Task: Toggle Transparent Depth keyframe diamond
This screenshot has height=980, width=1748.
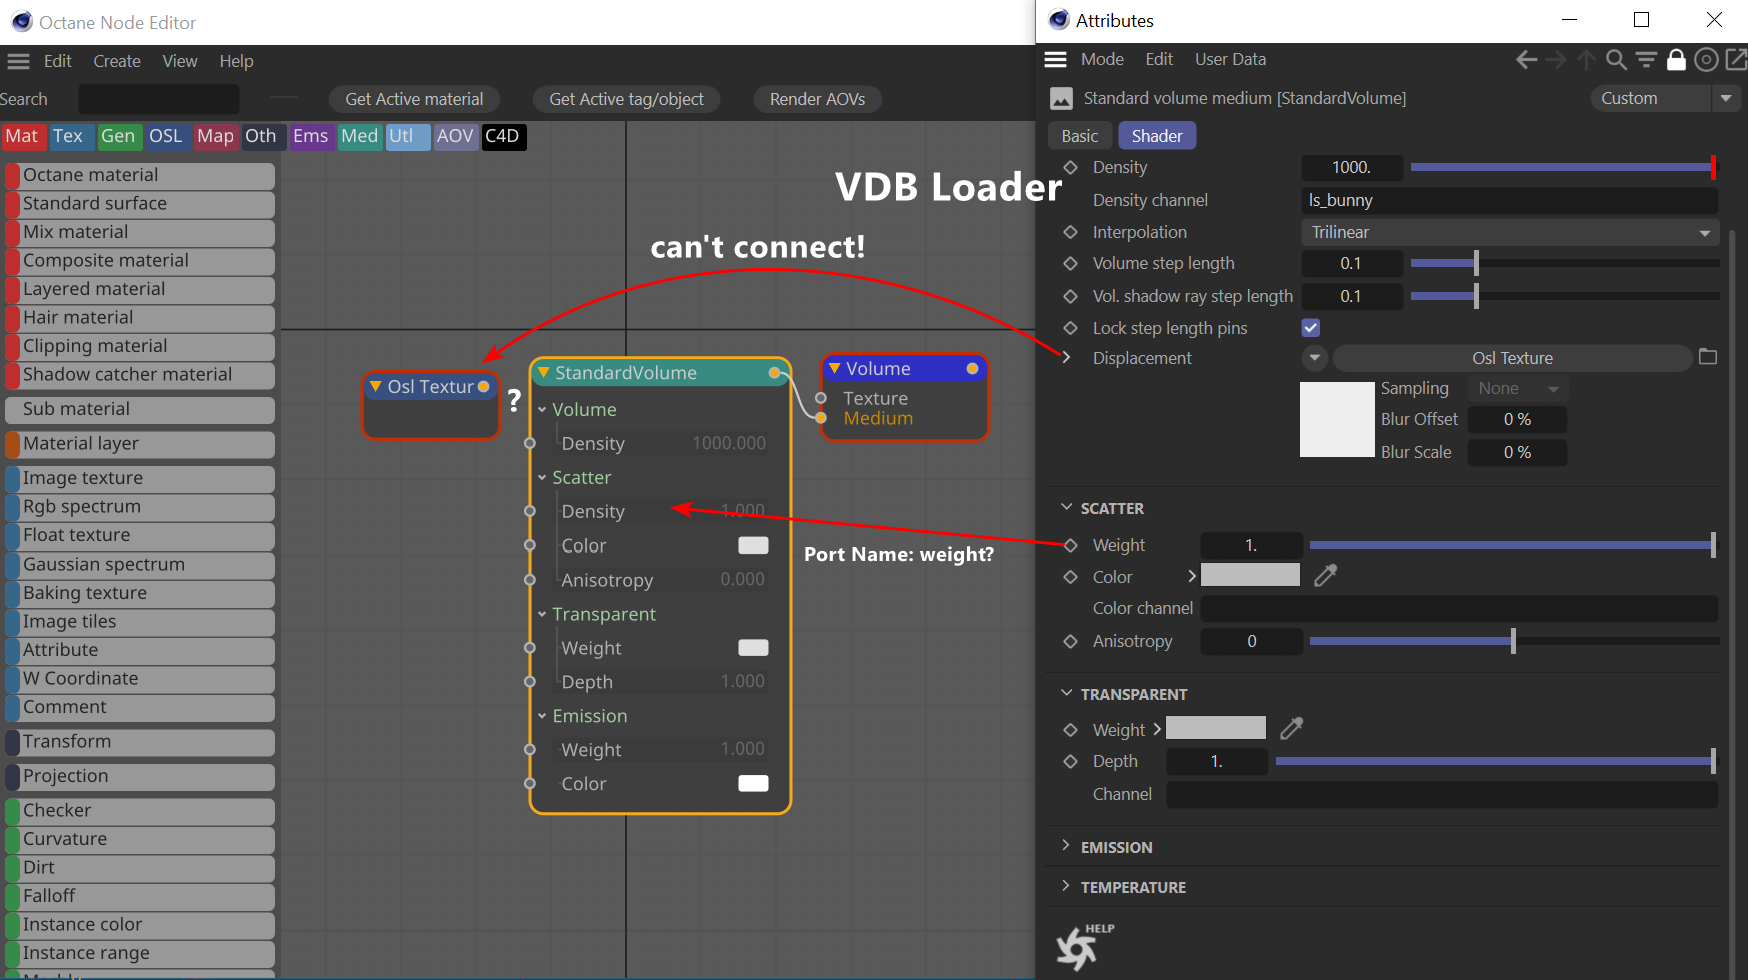Action: [1070, 761]
